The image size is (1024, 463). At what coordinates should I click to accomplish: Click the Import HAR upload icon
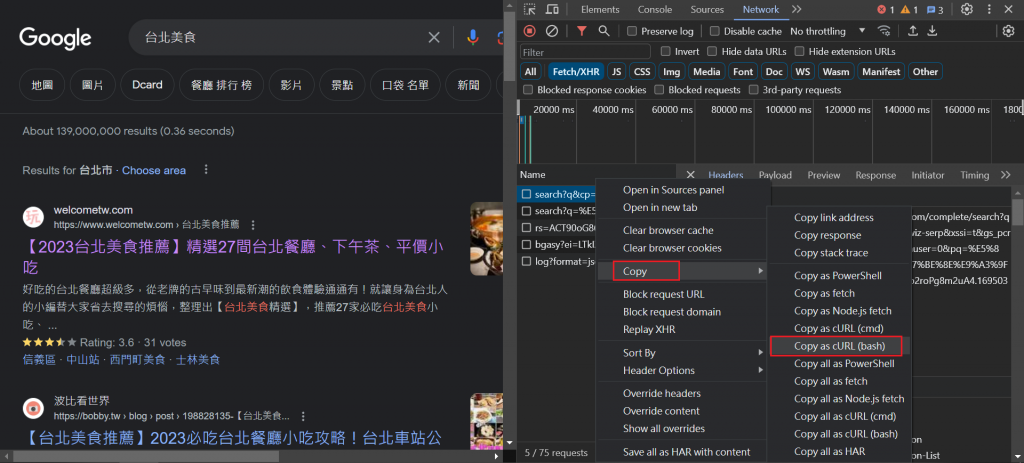pyautogui.click(x=913, y=31)
